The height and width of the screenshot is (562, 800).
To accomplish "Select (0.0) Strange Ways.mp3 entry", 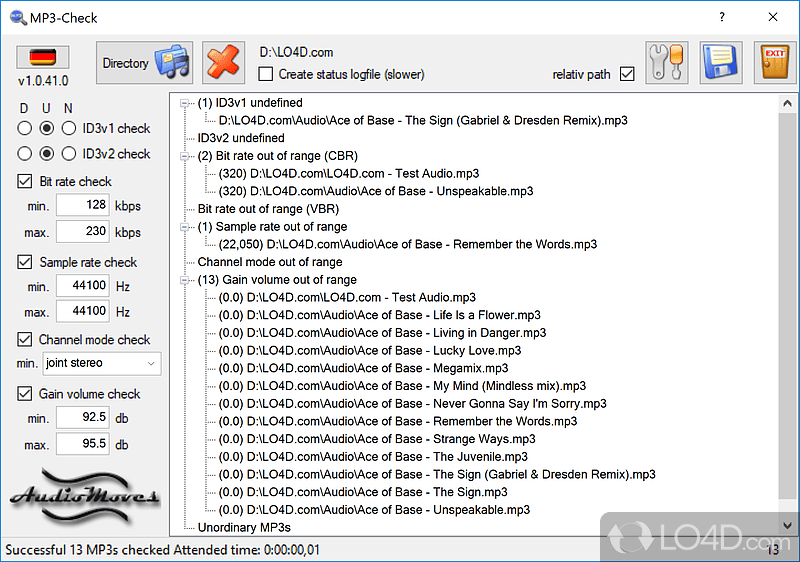I will point(377,439).
